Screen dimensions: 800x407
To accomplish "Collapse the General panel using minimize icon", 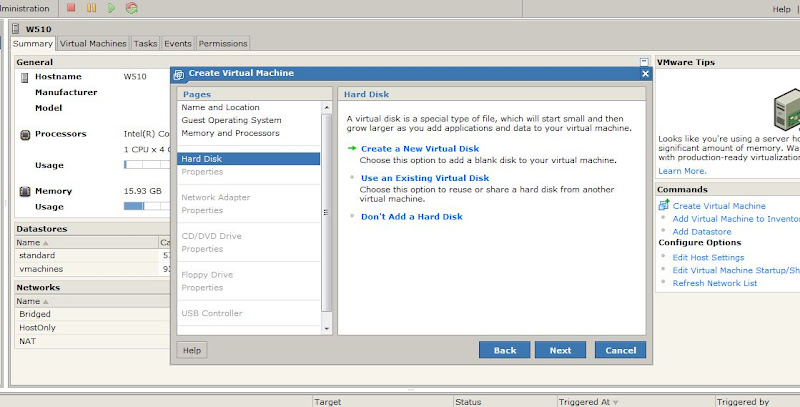I will 644,62.
